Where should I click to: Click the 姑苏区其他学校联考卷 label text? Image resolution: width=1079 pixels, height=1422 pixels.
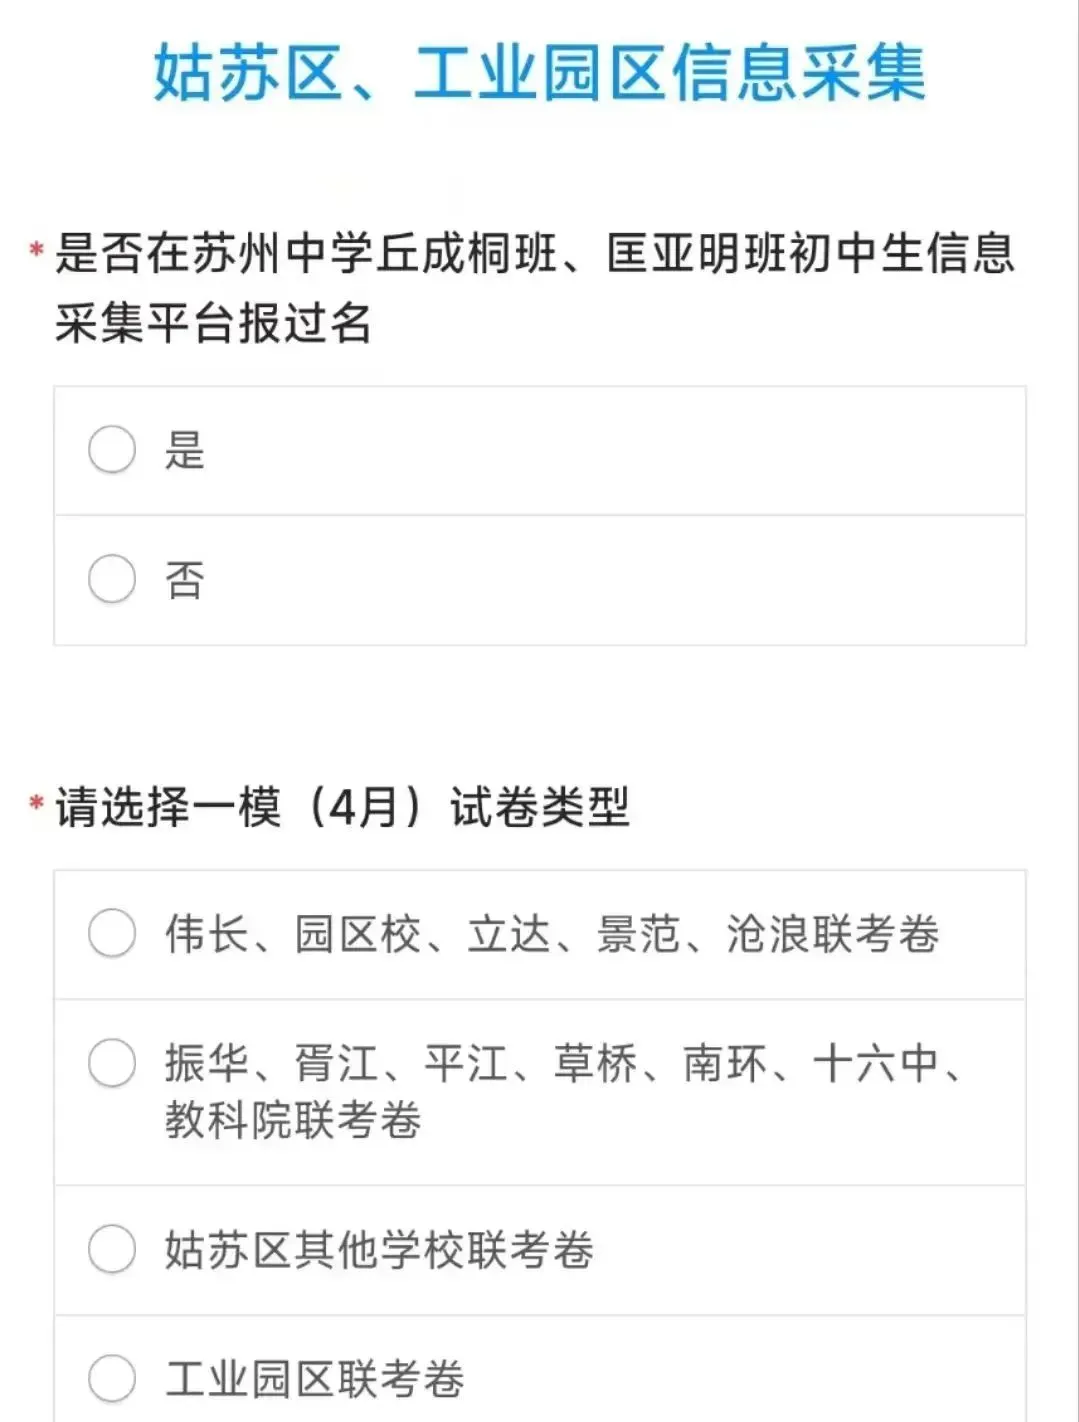pyautogui.click(x=379, y=1250)
